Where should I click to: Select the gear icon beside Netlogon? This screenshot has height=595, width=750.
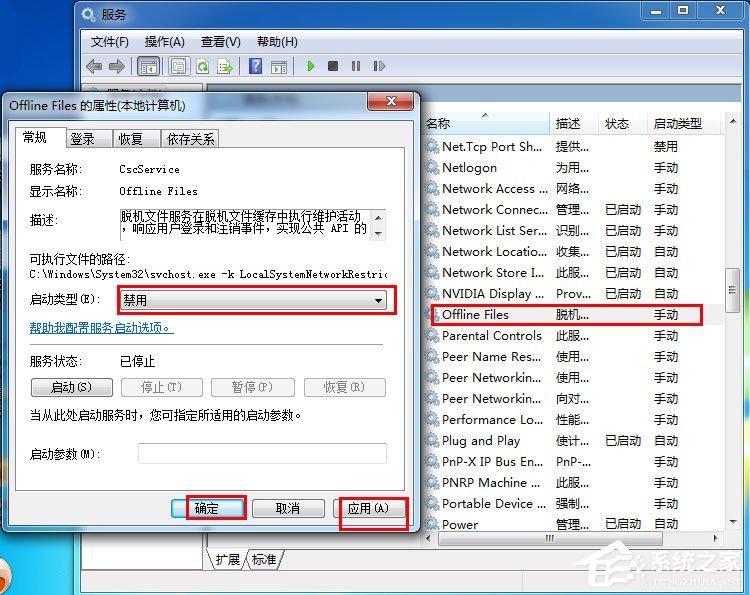pos(432,167)
